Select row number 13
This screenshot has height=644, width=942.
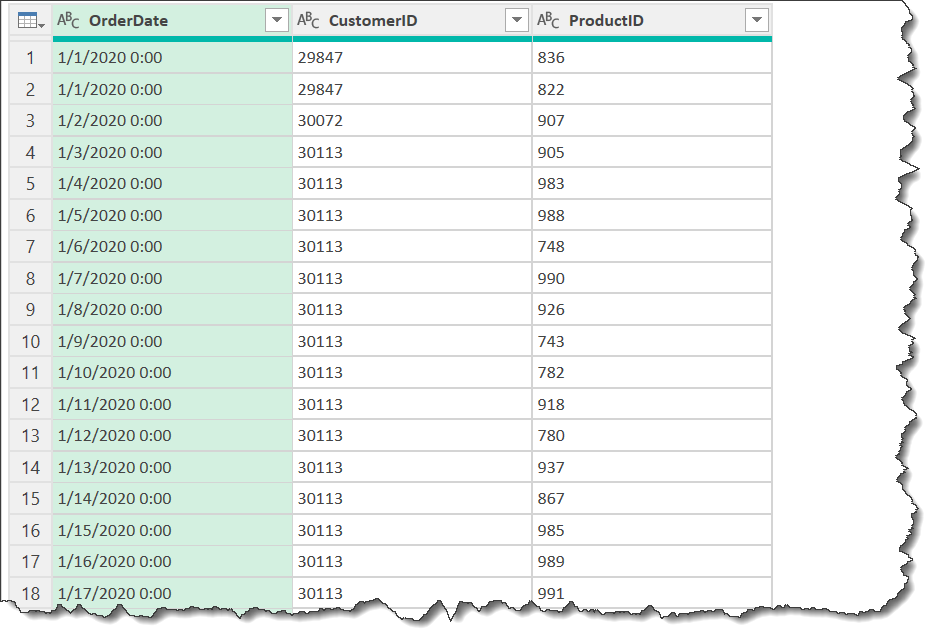pyautogui.click(x=31, y=436)
